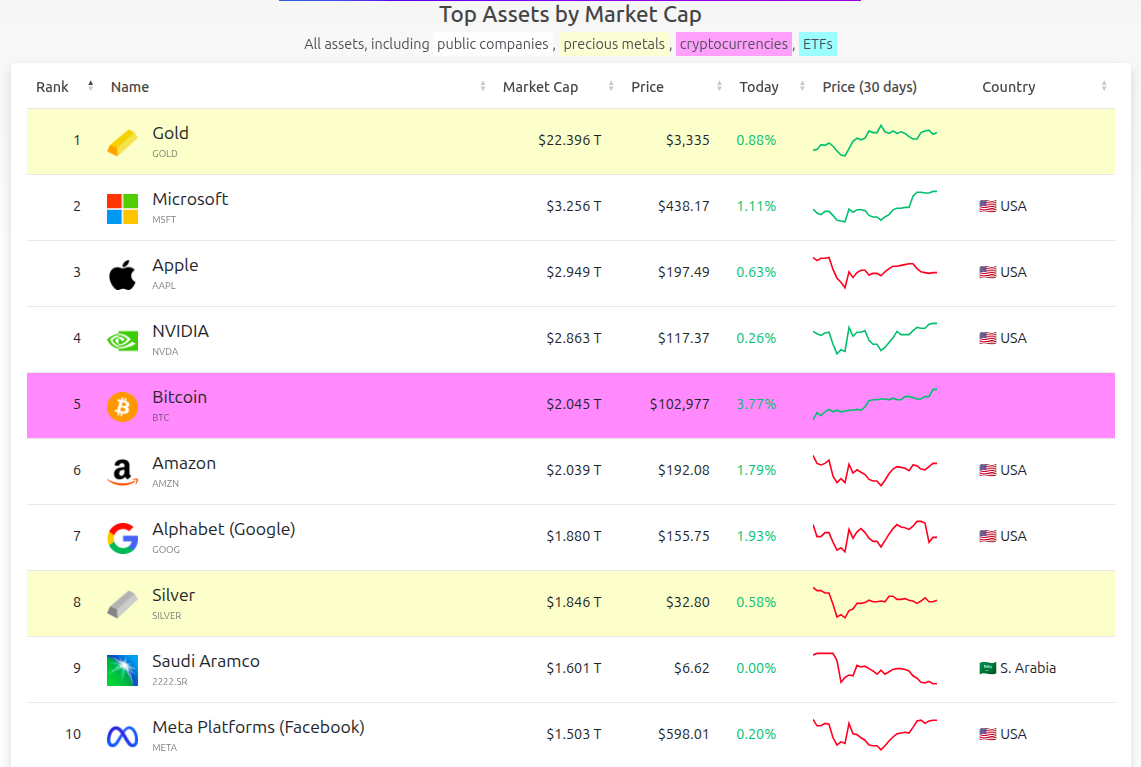Image resolution: width=1141 pixels, height=767 pixels.
Task: Open the Saudi Aramco company page
Action: [x=206, y=661]
